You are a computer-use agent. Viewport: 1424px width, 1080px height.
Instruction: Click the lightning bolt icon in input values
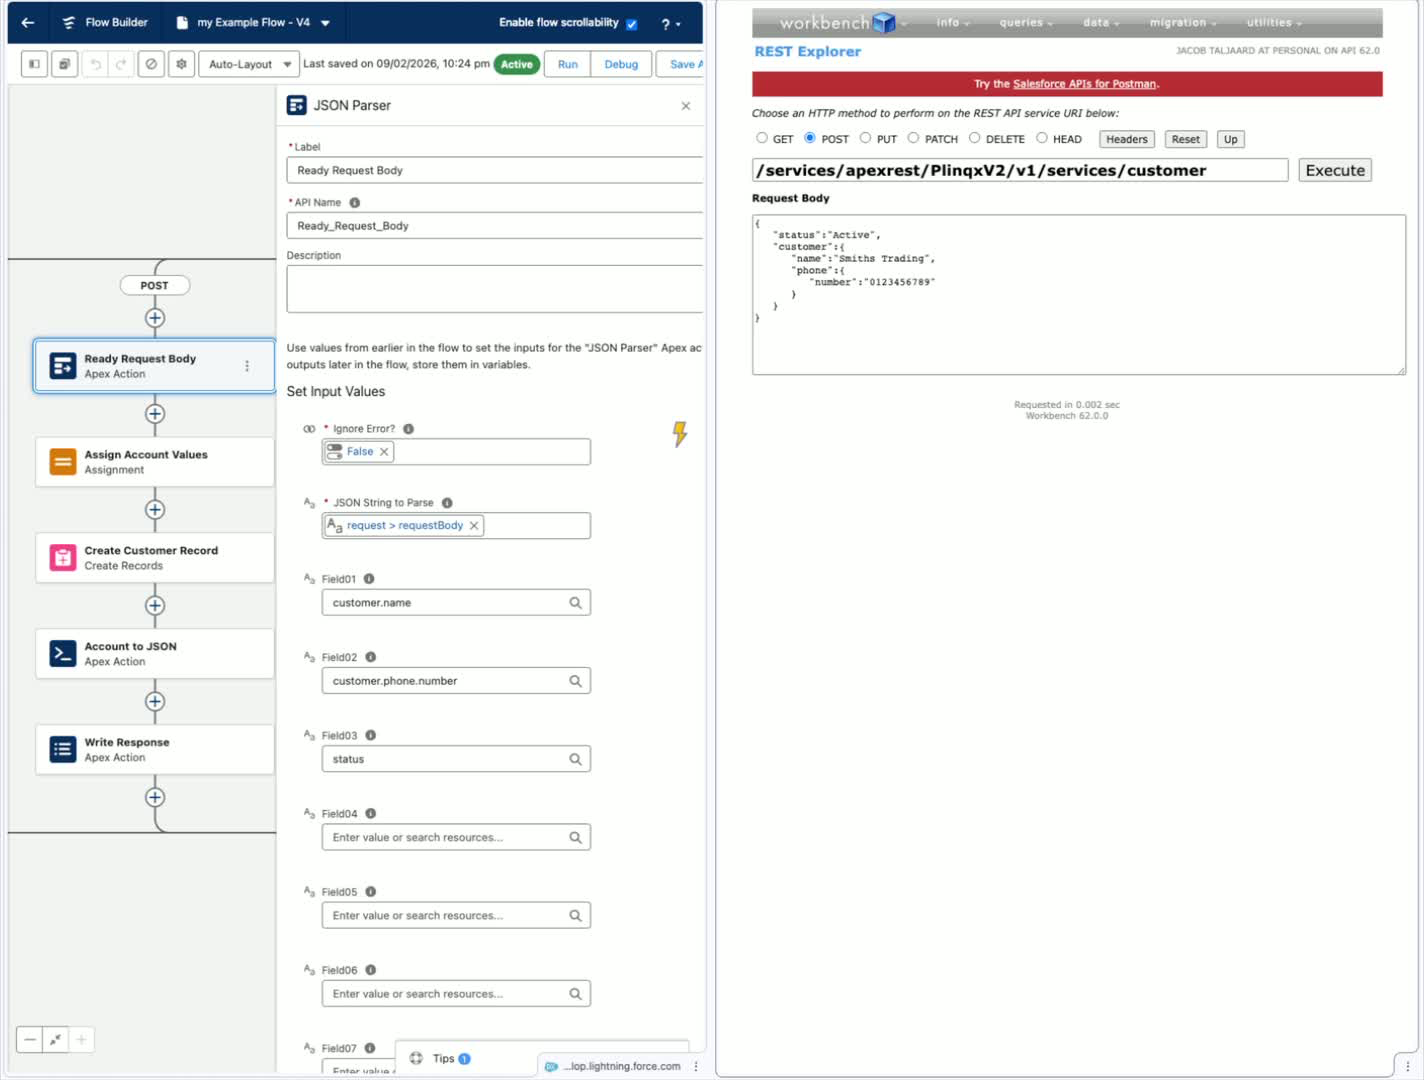point(680,433)
